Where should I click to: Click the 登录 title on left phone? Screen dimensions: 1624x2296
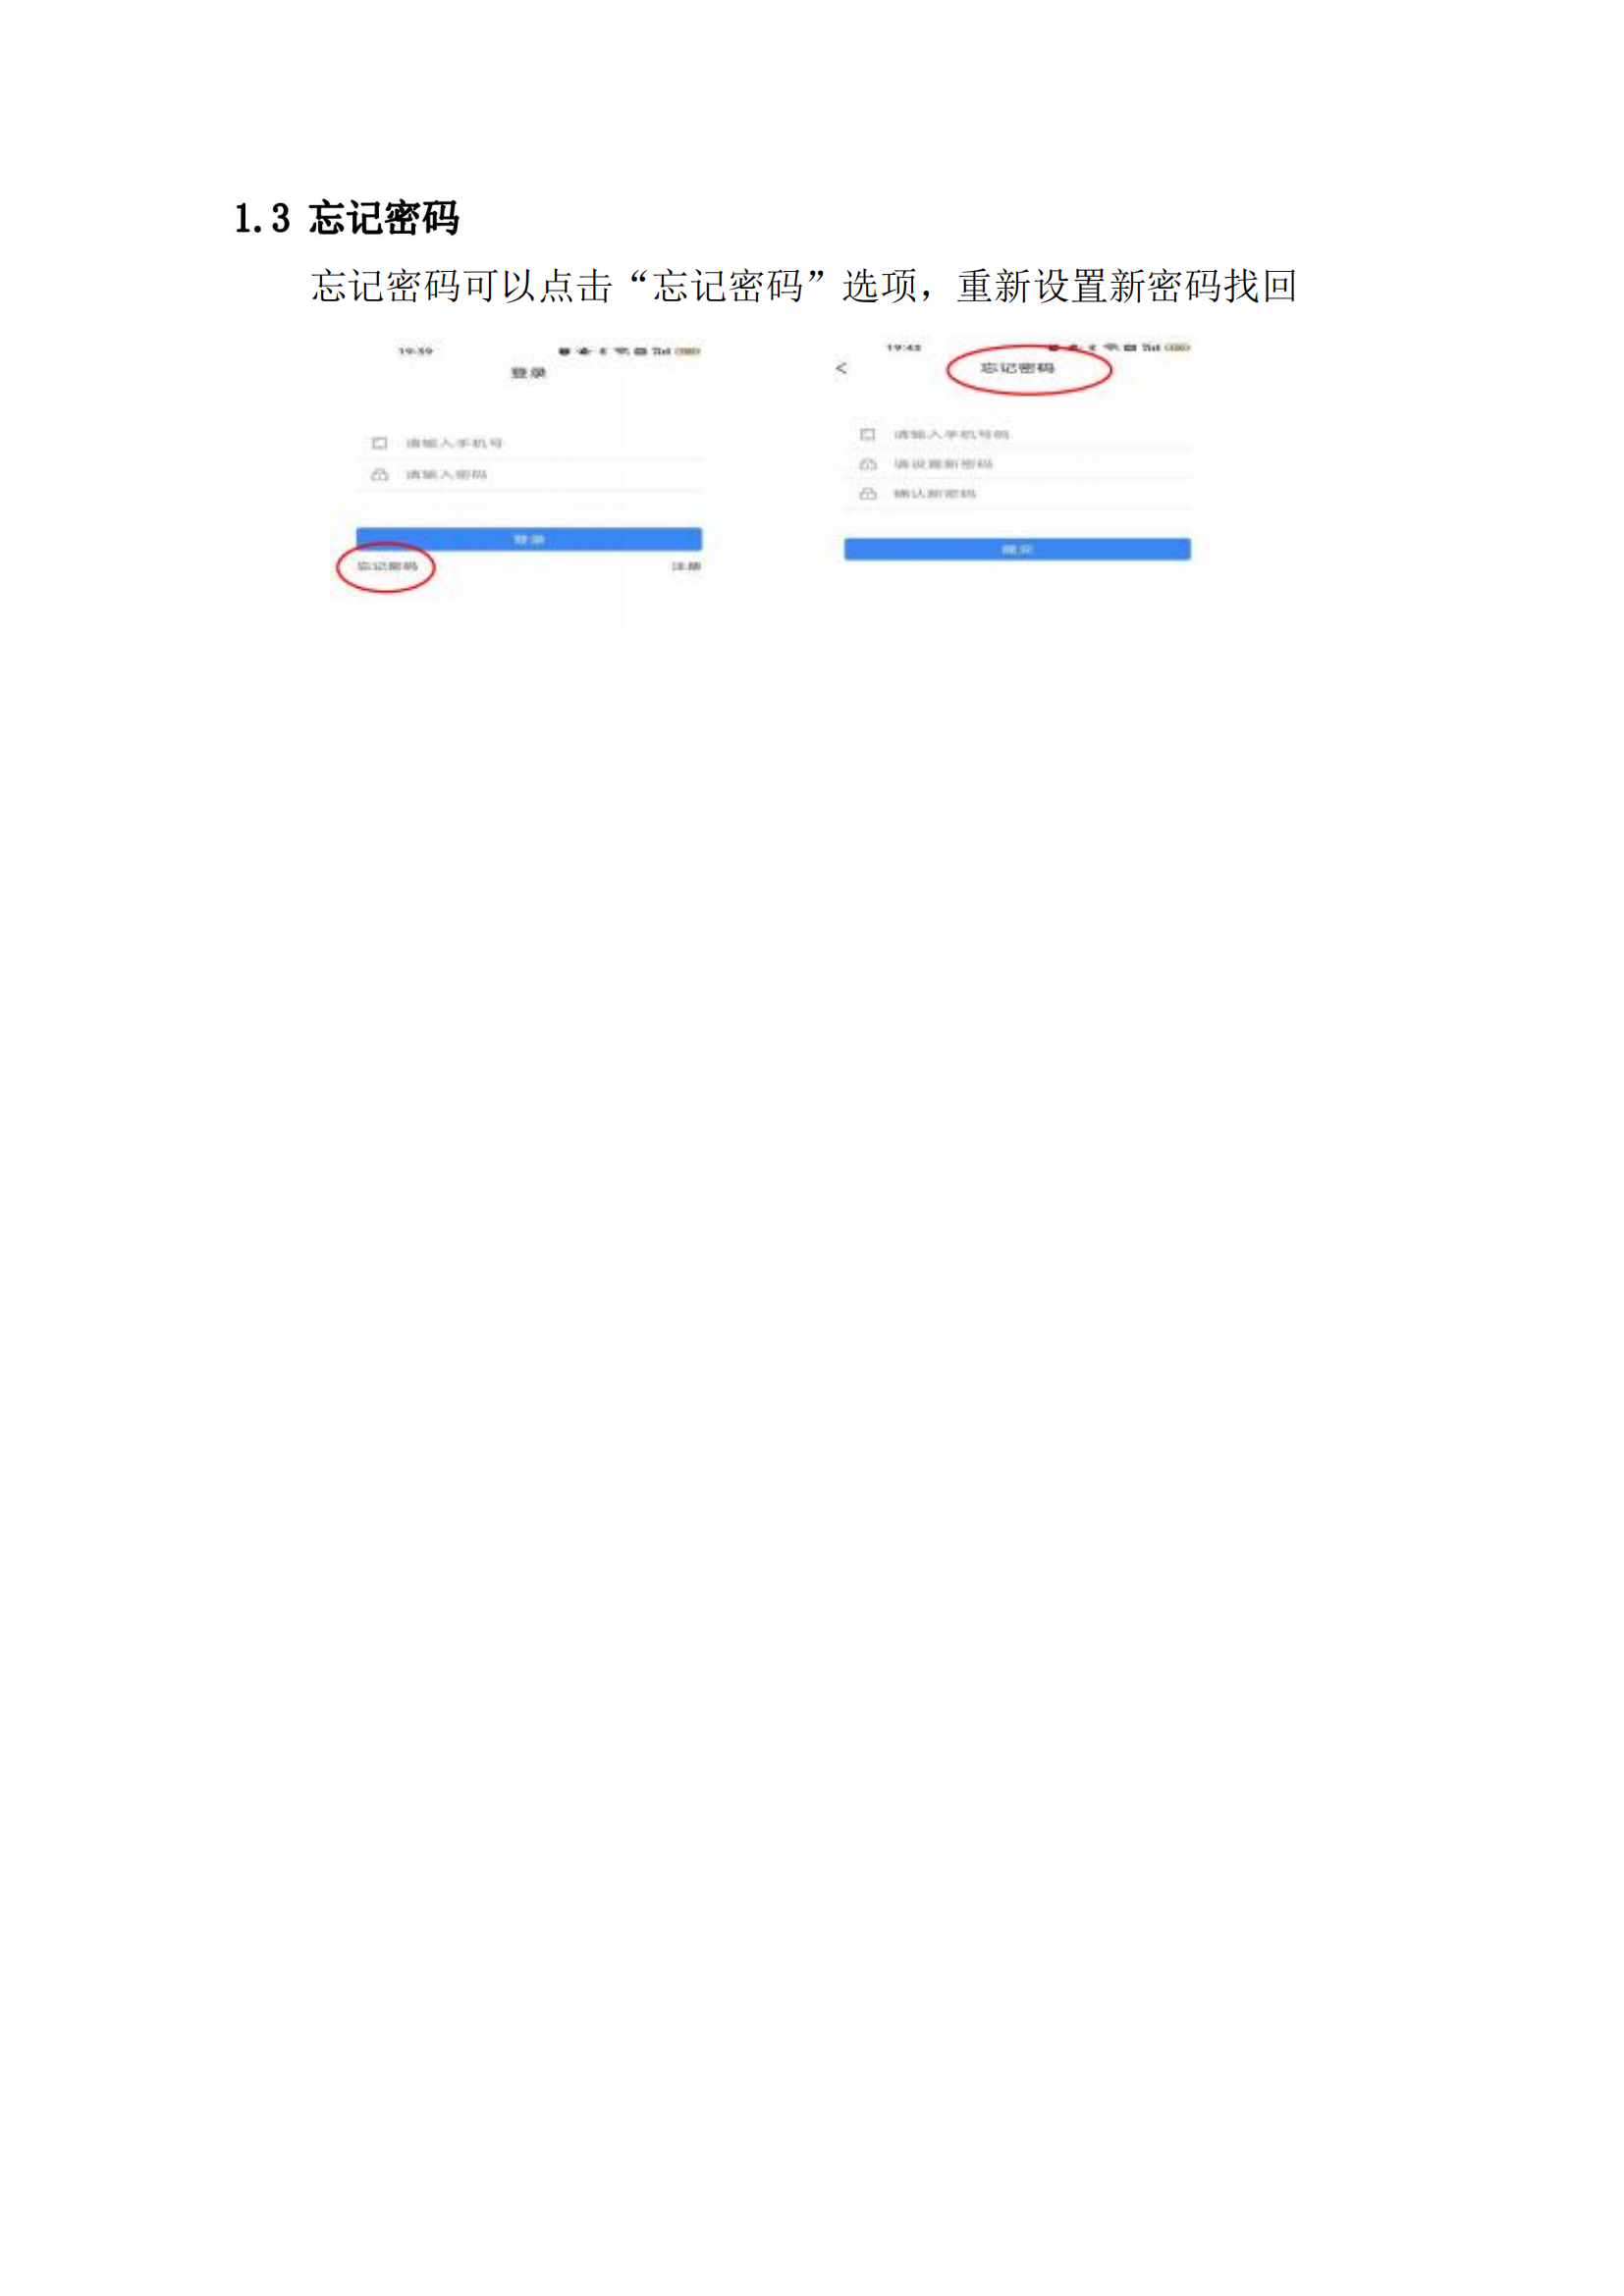(529, 373)
